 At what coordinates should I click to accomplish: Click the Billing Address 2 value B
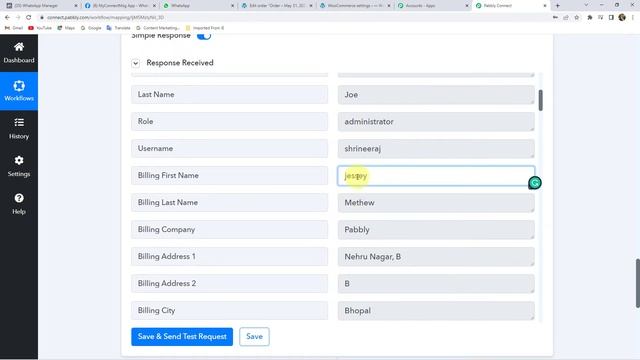(x=436, y=283)
